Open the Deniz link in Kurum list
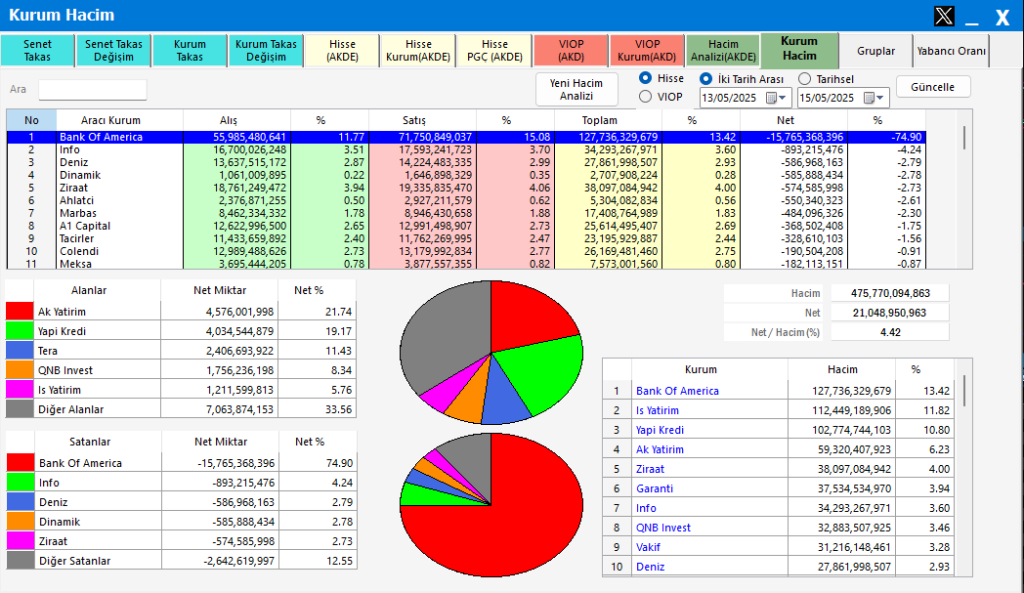Screen dimensions: 1024x593 click(650, 567)
